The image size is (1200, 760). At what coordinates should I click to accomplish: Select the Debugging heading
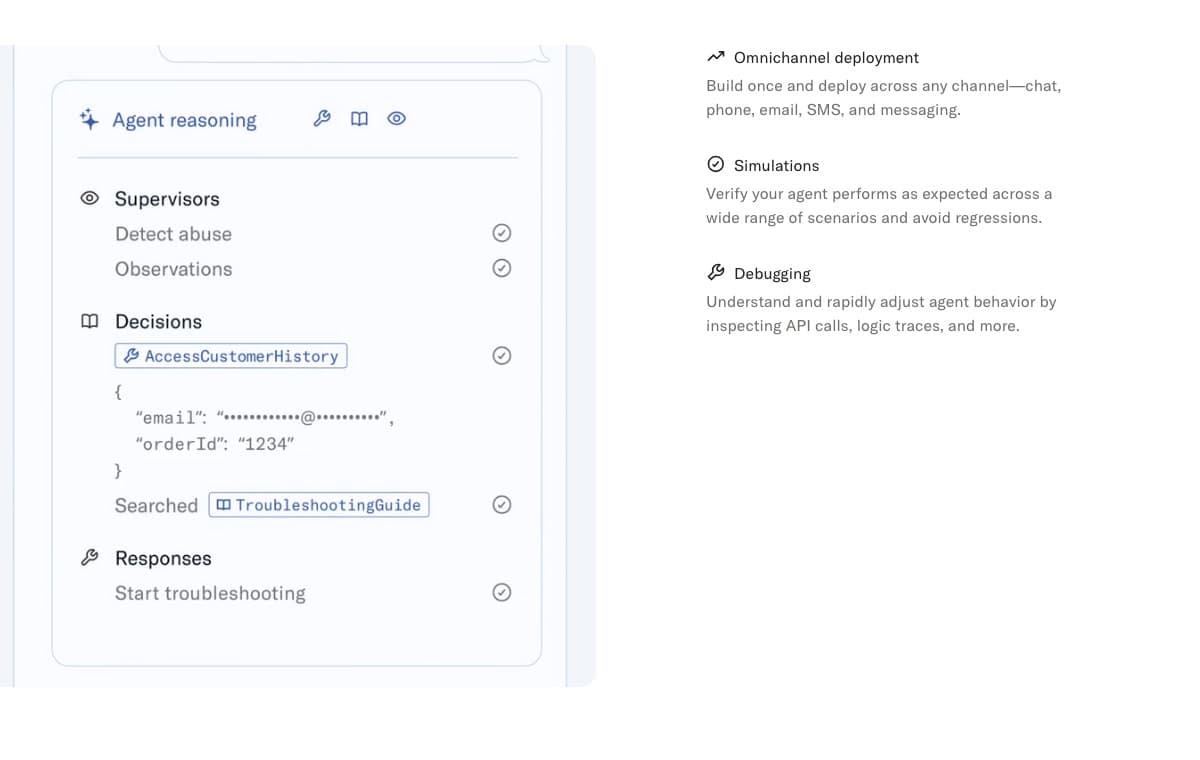coord(772,274)
